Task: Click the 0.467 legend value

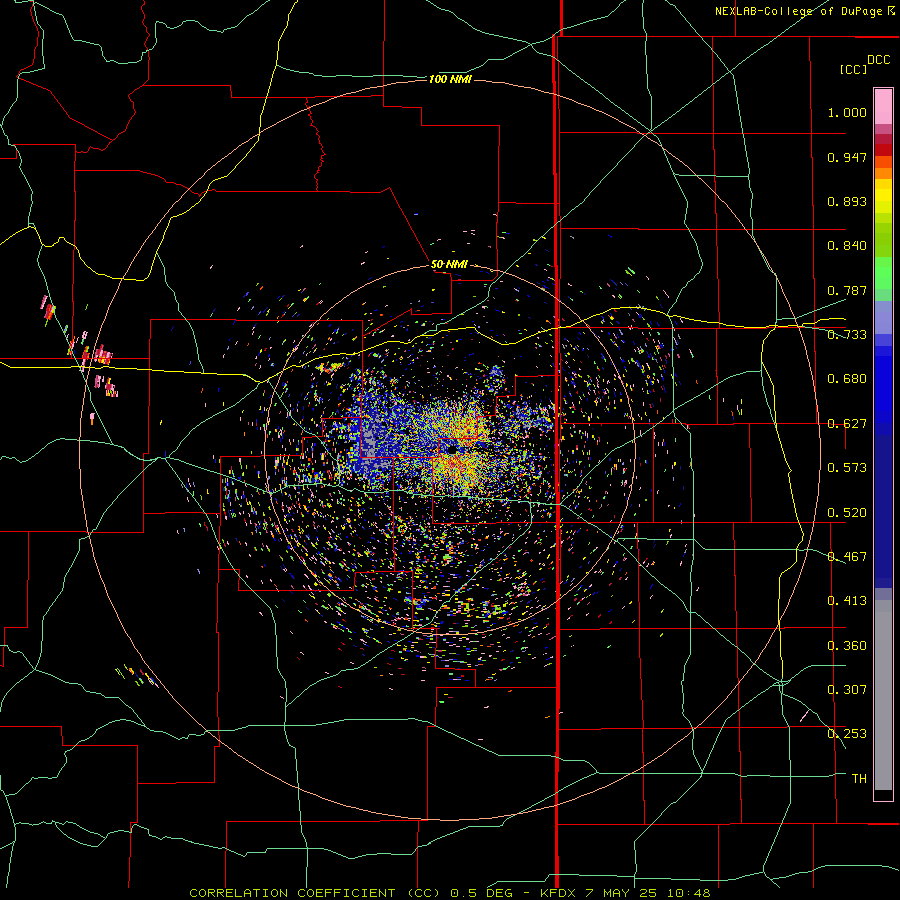Action: click(x=847, y=557)
